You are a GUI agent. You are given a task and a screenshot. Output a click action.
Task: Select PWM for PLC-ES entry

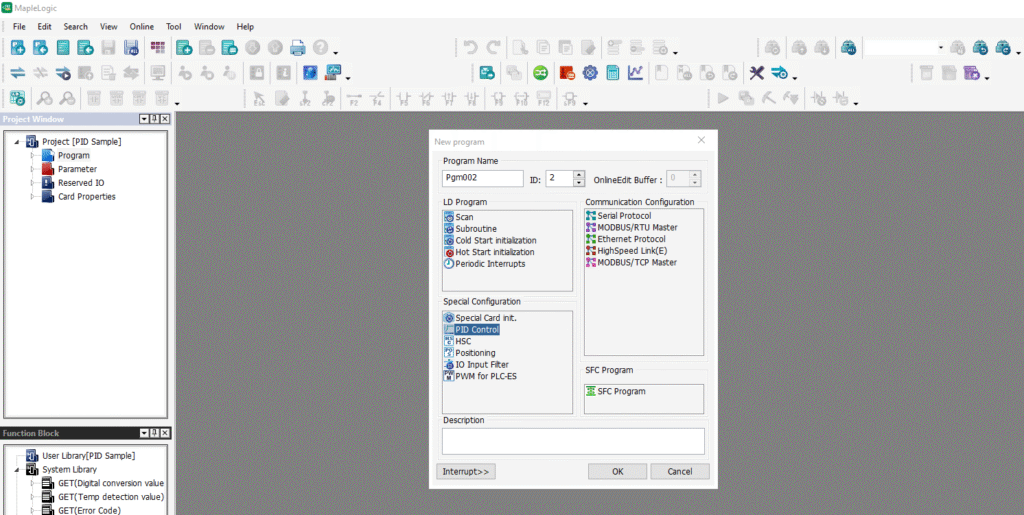click(x=486, y=377)
